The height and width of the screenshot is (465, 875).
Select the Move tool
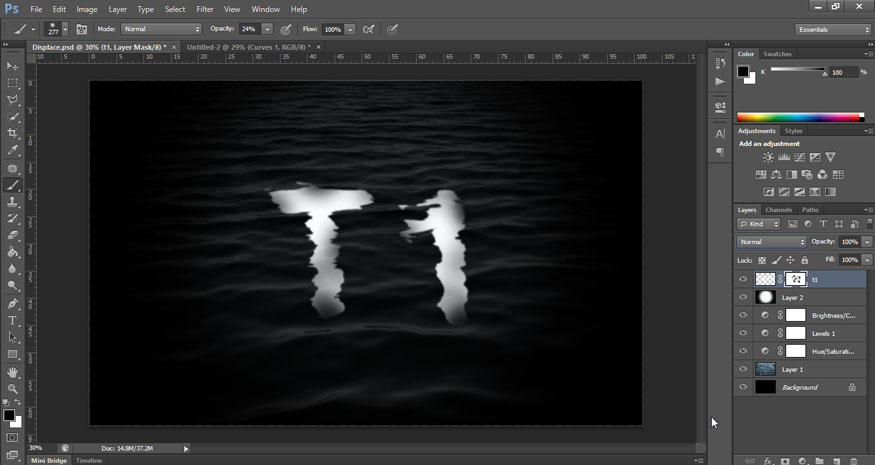click(x=13, y=66)
